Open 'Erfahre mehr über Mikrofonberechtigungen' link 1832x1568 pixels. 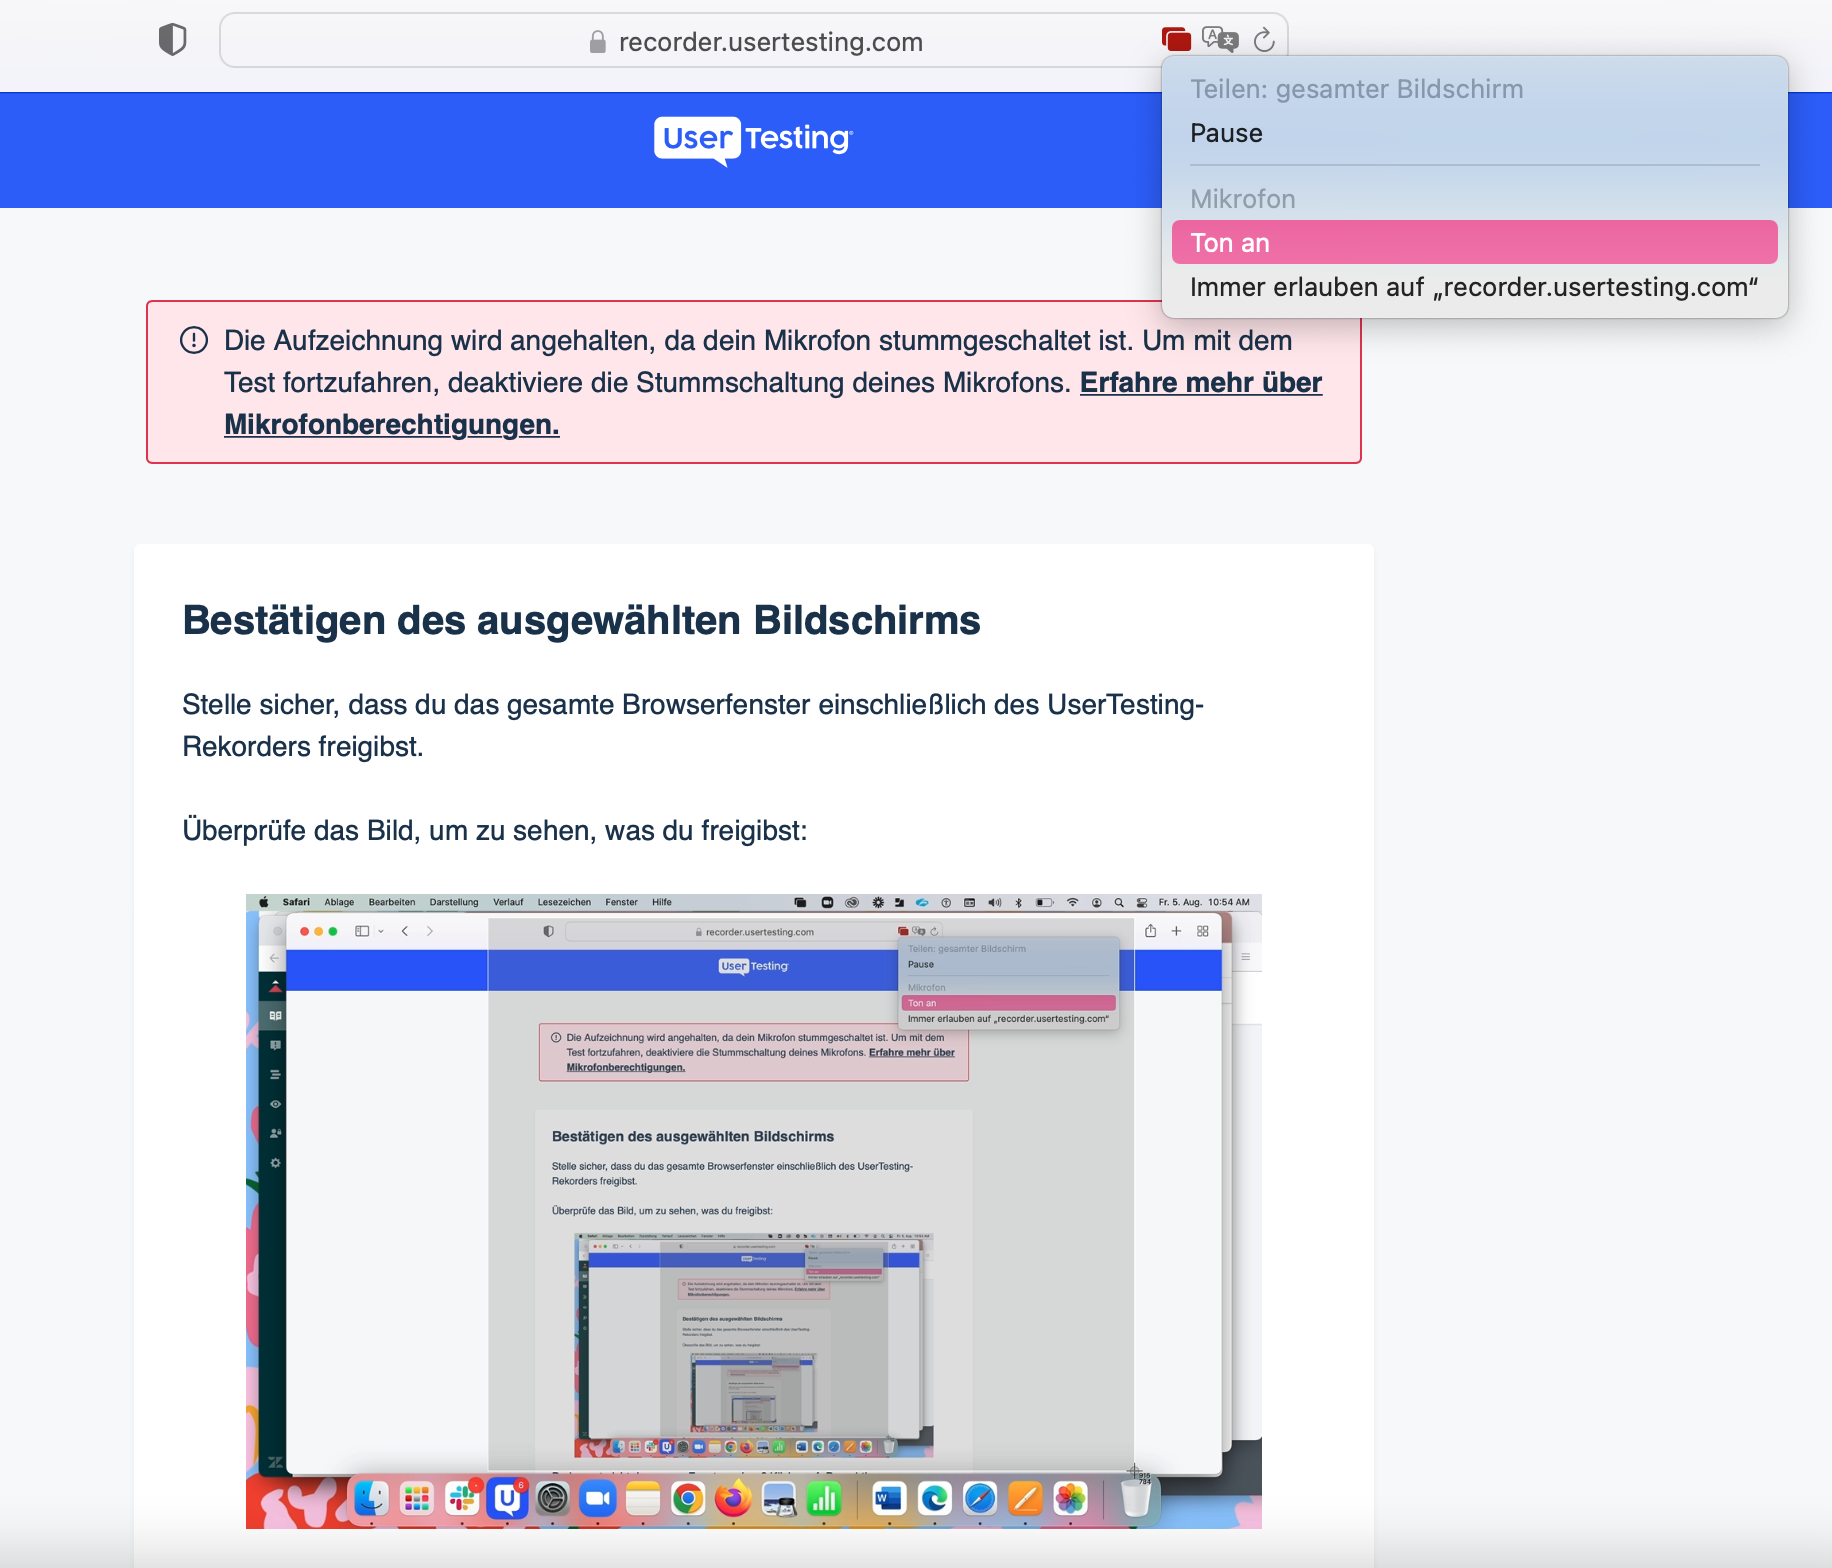(773, 403)
